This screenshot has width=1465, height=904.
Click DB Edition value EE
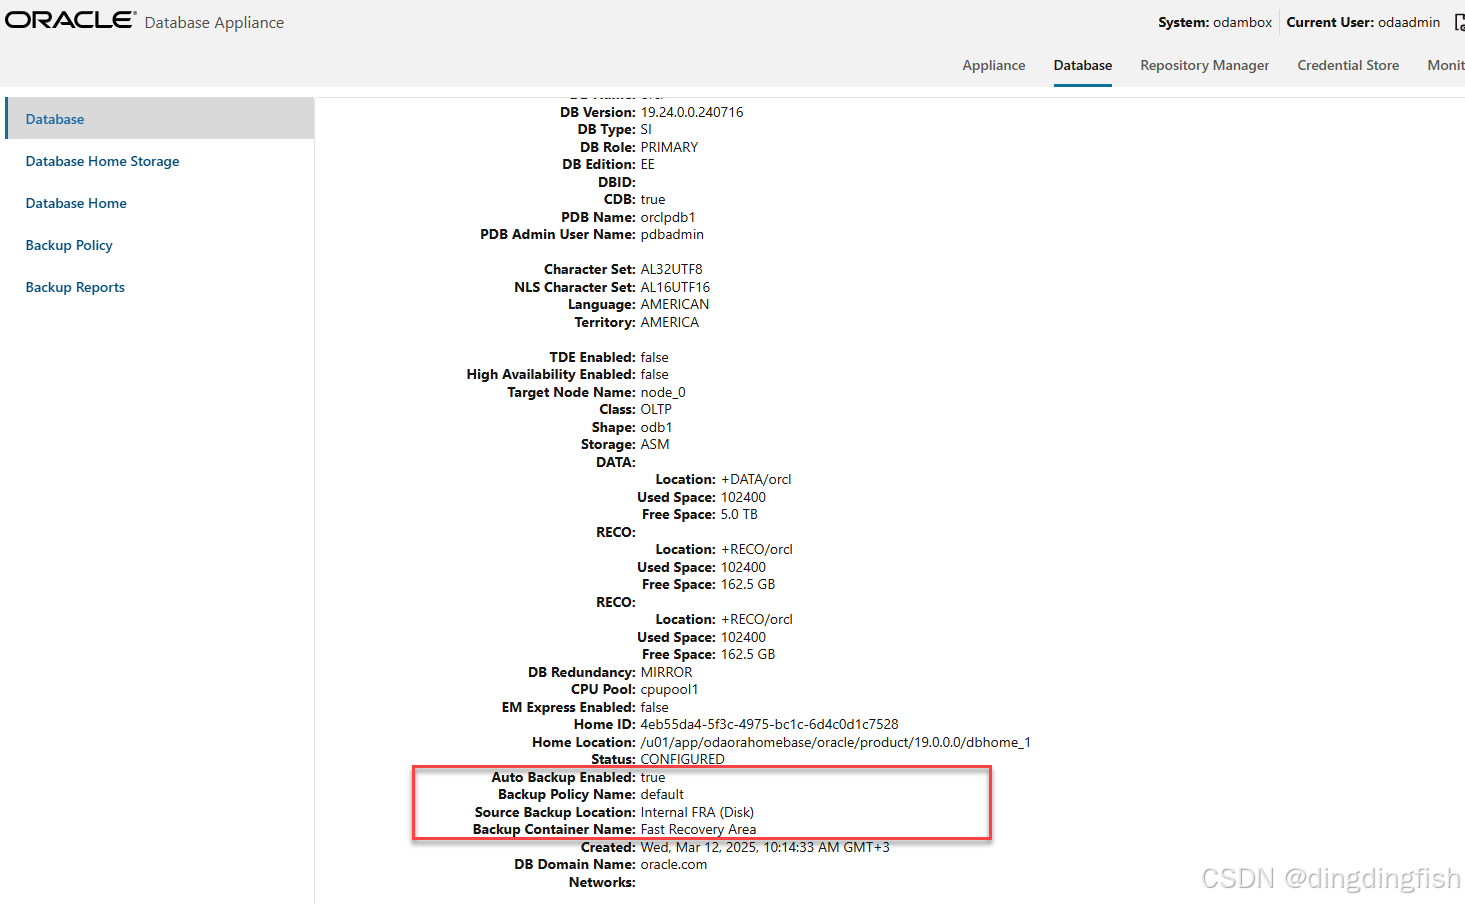coord(648,164)
